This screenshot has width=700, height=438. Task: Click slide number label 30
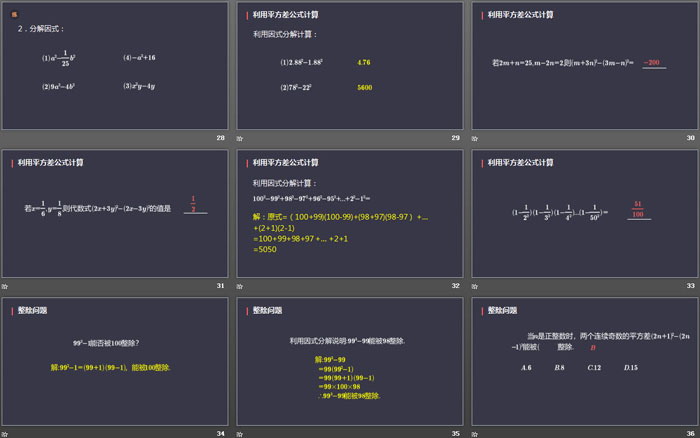[690, 138]
